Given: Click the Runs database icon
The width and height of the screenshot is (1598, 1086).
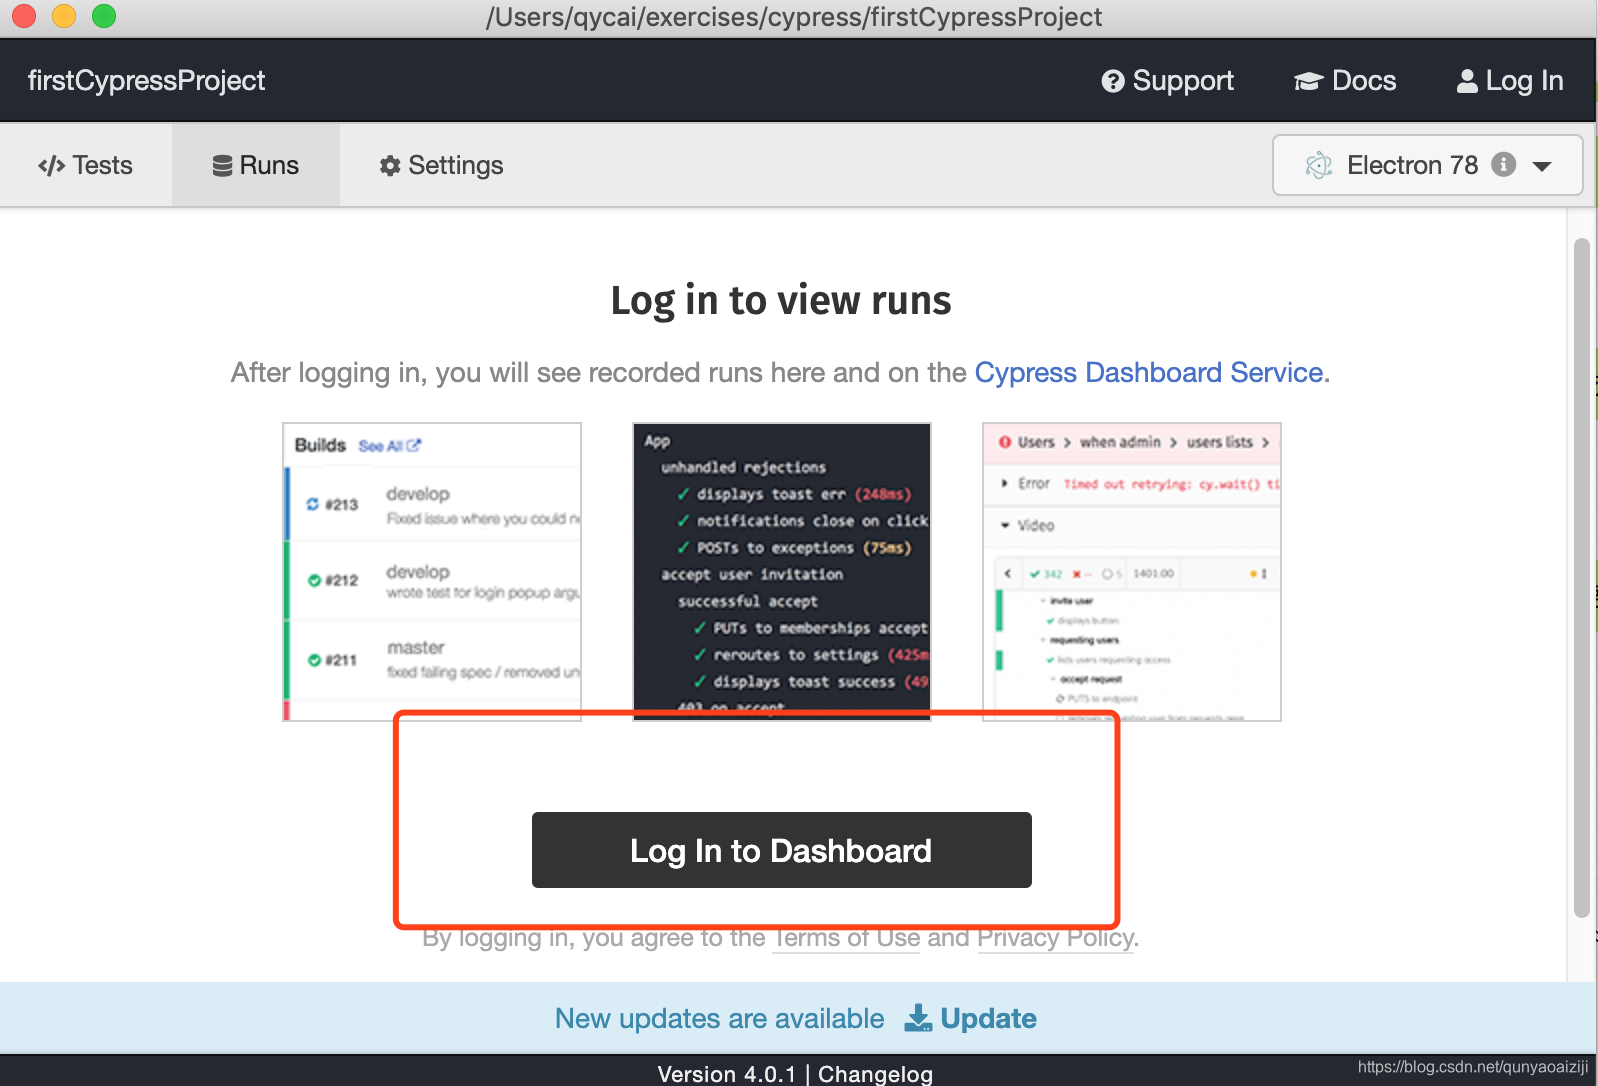Looking at the screenshot, I should tap(222, 165).
